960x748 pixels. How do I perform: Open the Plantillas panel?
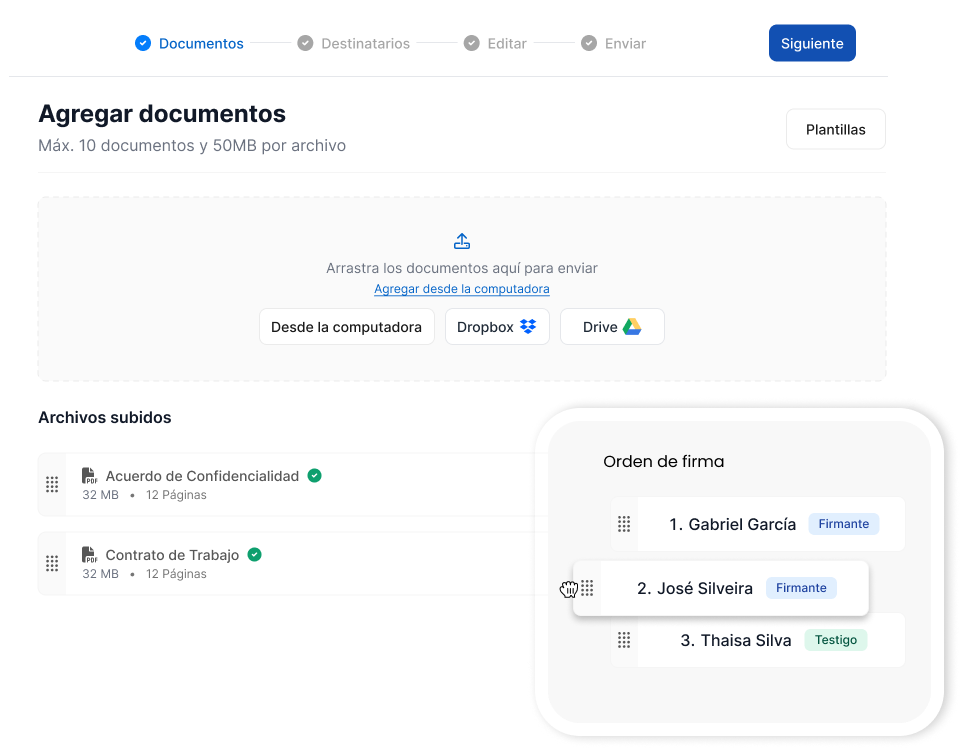point(835,128)
